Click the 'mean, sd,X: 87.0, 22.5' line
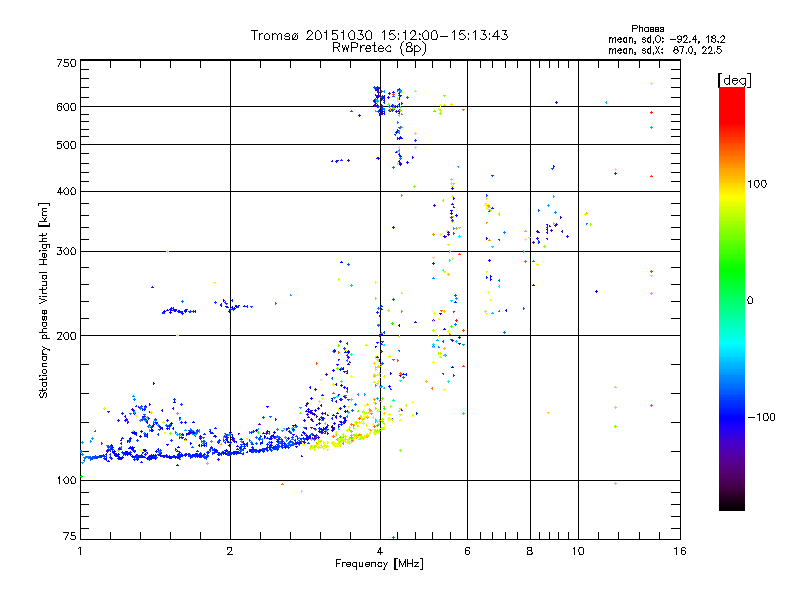The image size is (800, 600). (x=665, y=50)
